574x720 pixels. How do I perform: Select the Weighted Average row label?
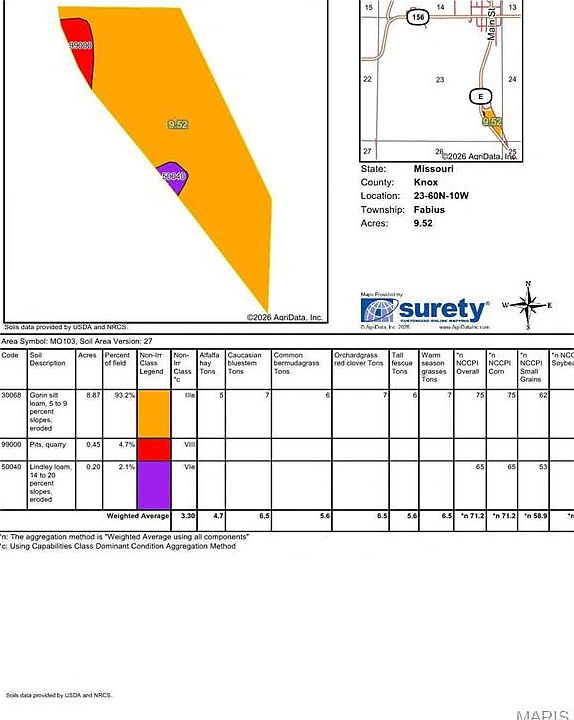[x=138, y=516]
